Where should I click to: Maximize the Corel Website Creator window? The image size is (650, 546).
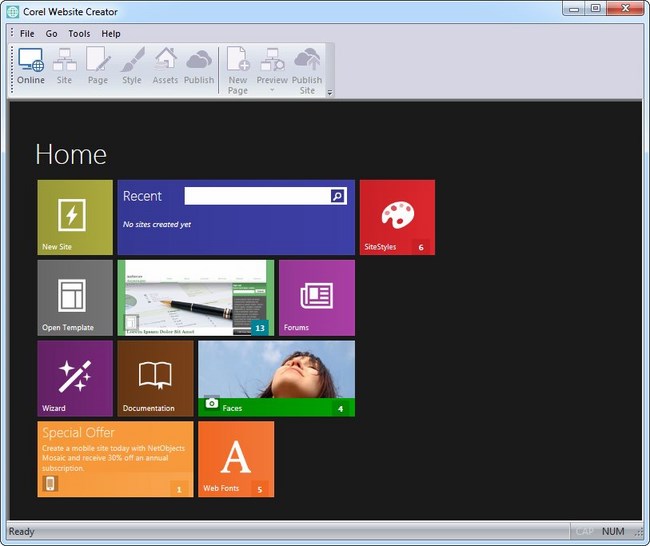click(x=595, y=8)
